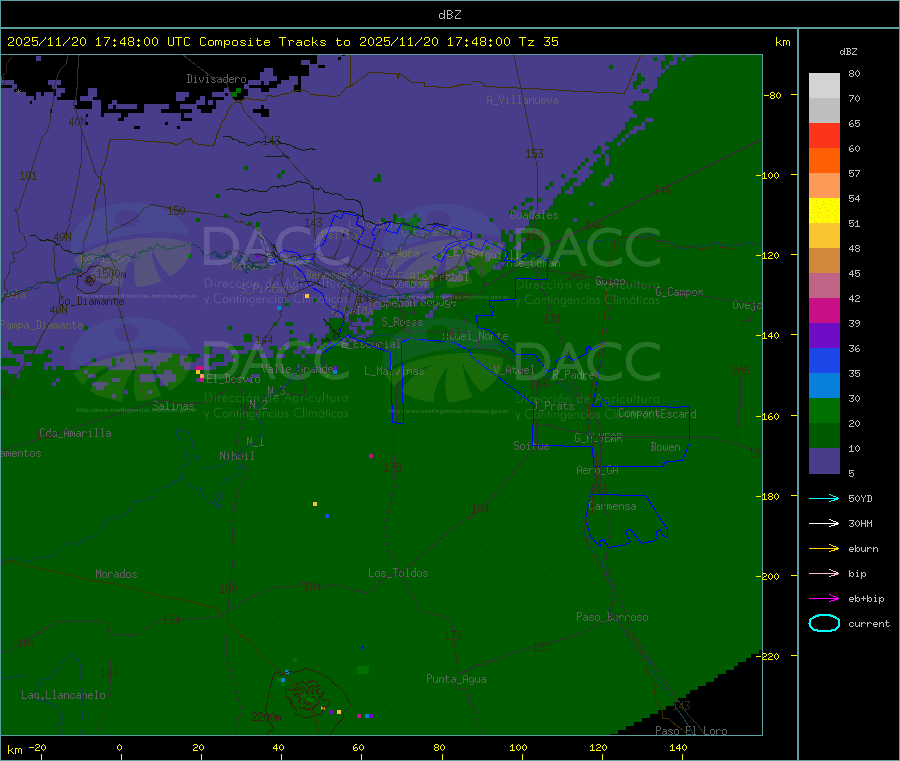Viewport: 900px width, 761px height.
Task: Pick the bright green 20–30 dBZ swatch
Action: (824, 411)
